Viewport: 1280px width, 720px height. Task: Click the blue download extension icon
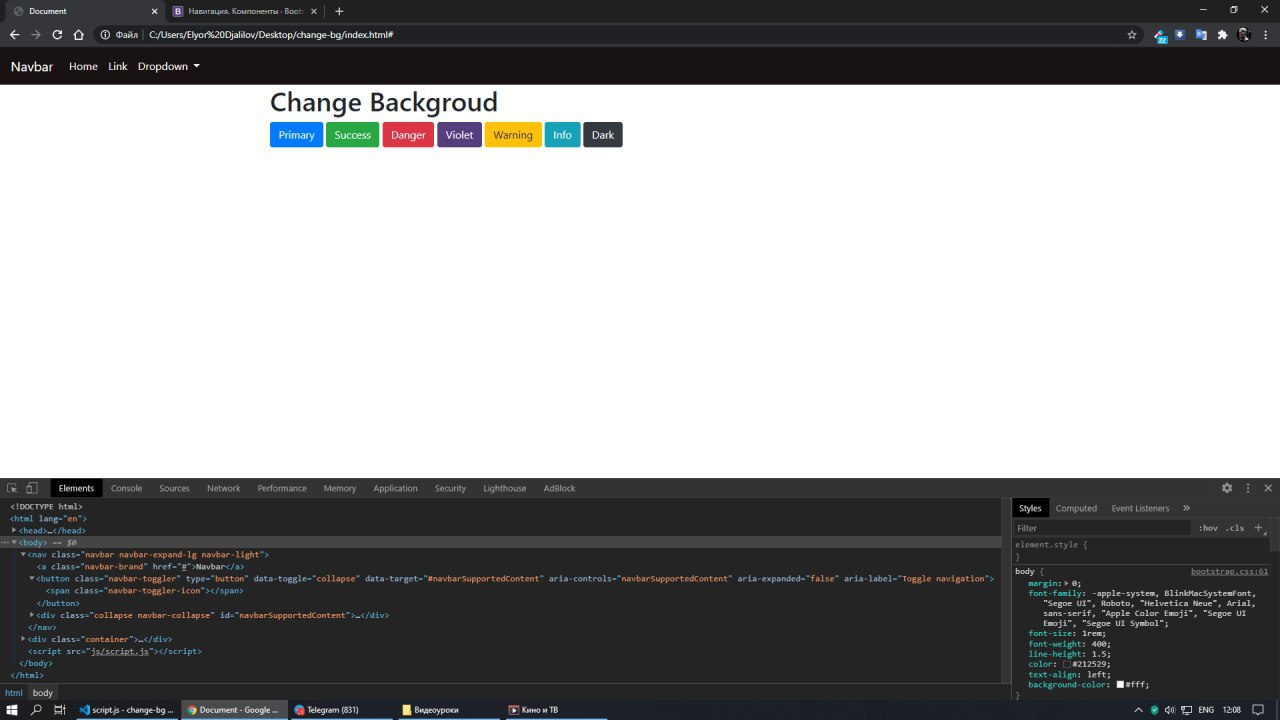pyautogui.click(x=1180, y=34)
